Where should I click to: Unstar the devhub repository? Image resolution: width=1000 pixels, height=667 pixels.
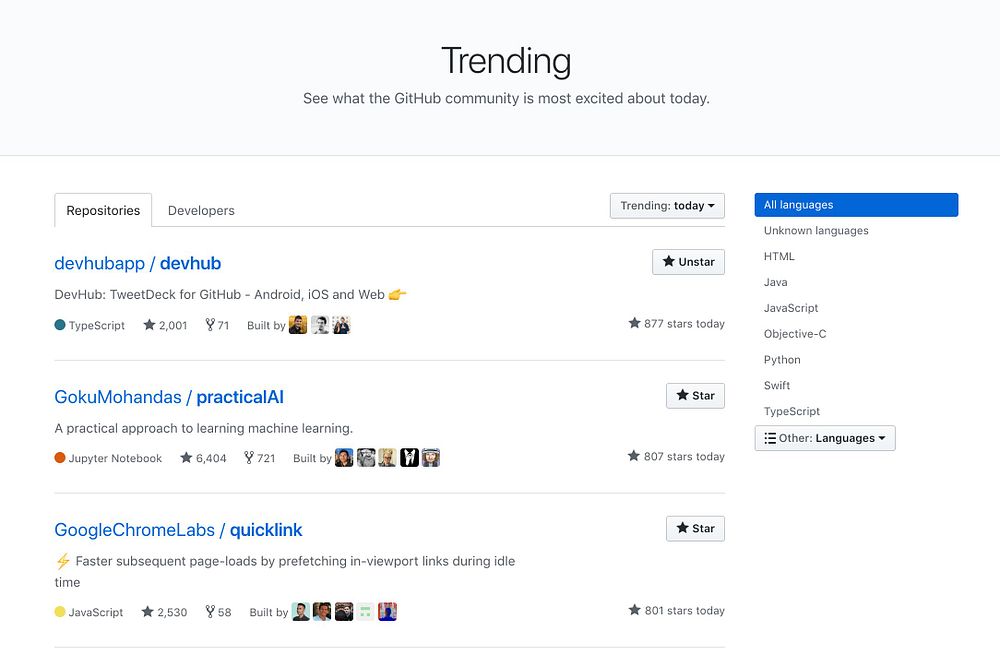[x=688, y=262]
